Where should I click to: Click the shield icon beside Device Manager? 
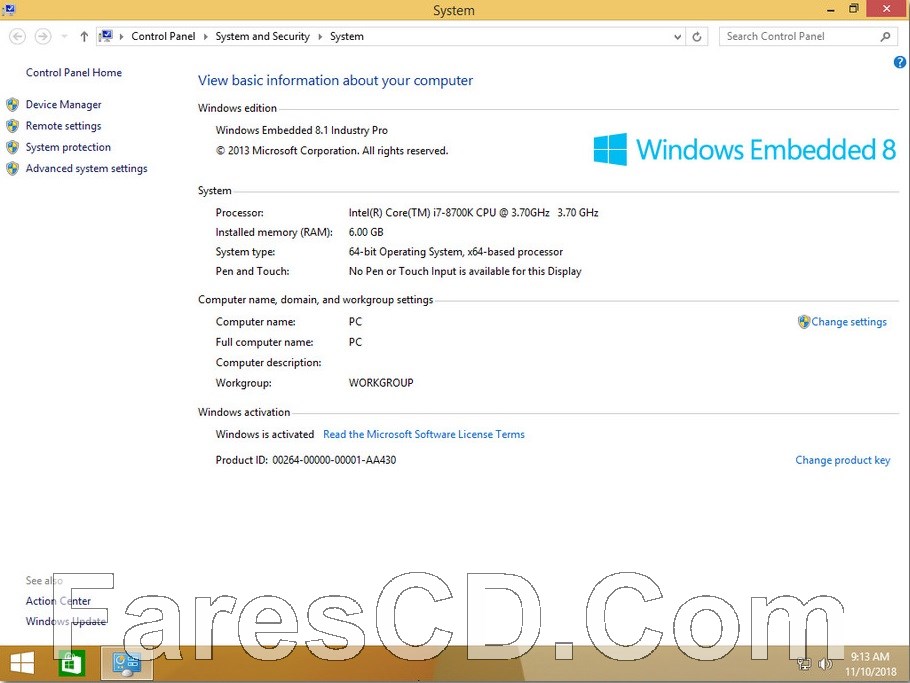[x=12, y=104]
